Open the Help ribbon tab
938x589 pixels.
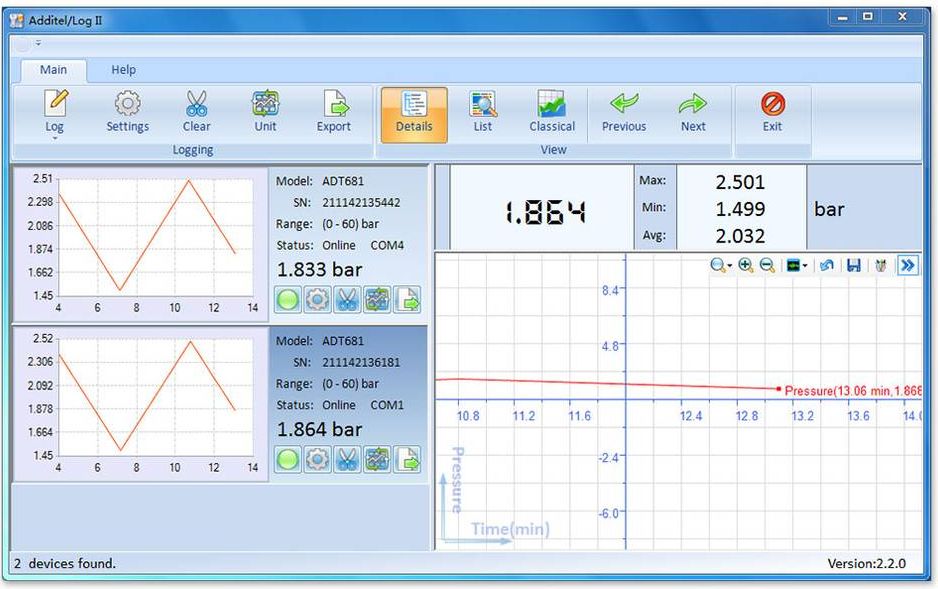tap(123, 70)
